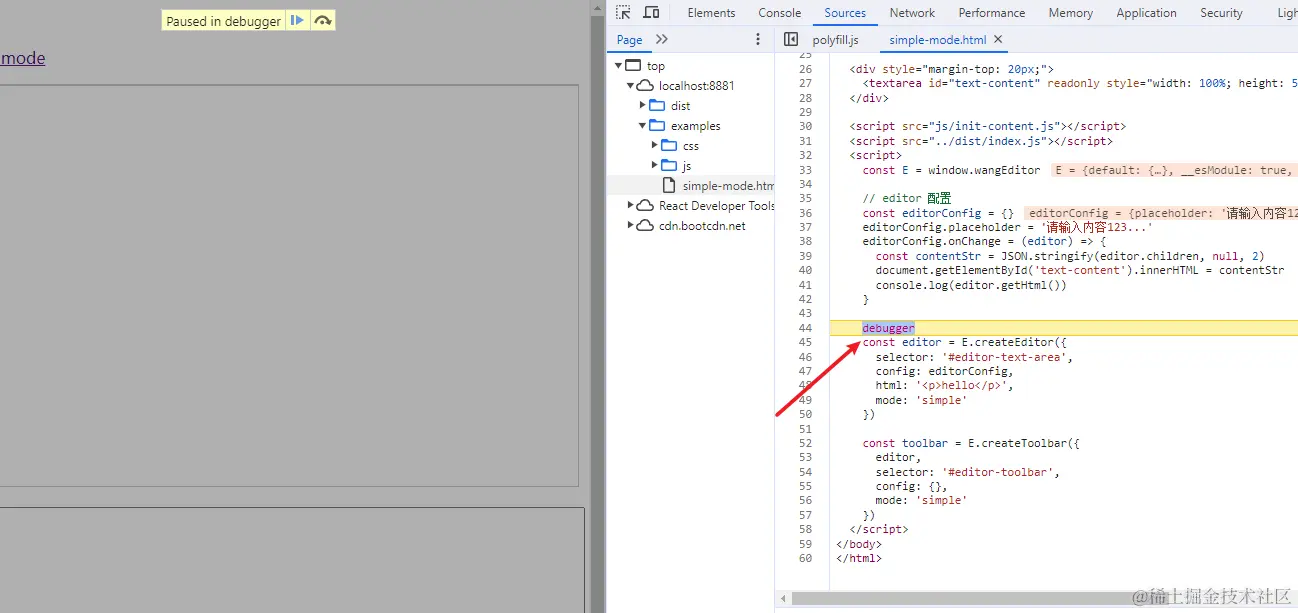This screenshot has width=1298, height=613.
Task: Select the 'cdn.bootcdn.net' tree label
Action: [x=702, y=226]
